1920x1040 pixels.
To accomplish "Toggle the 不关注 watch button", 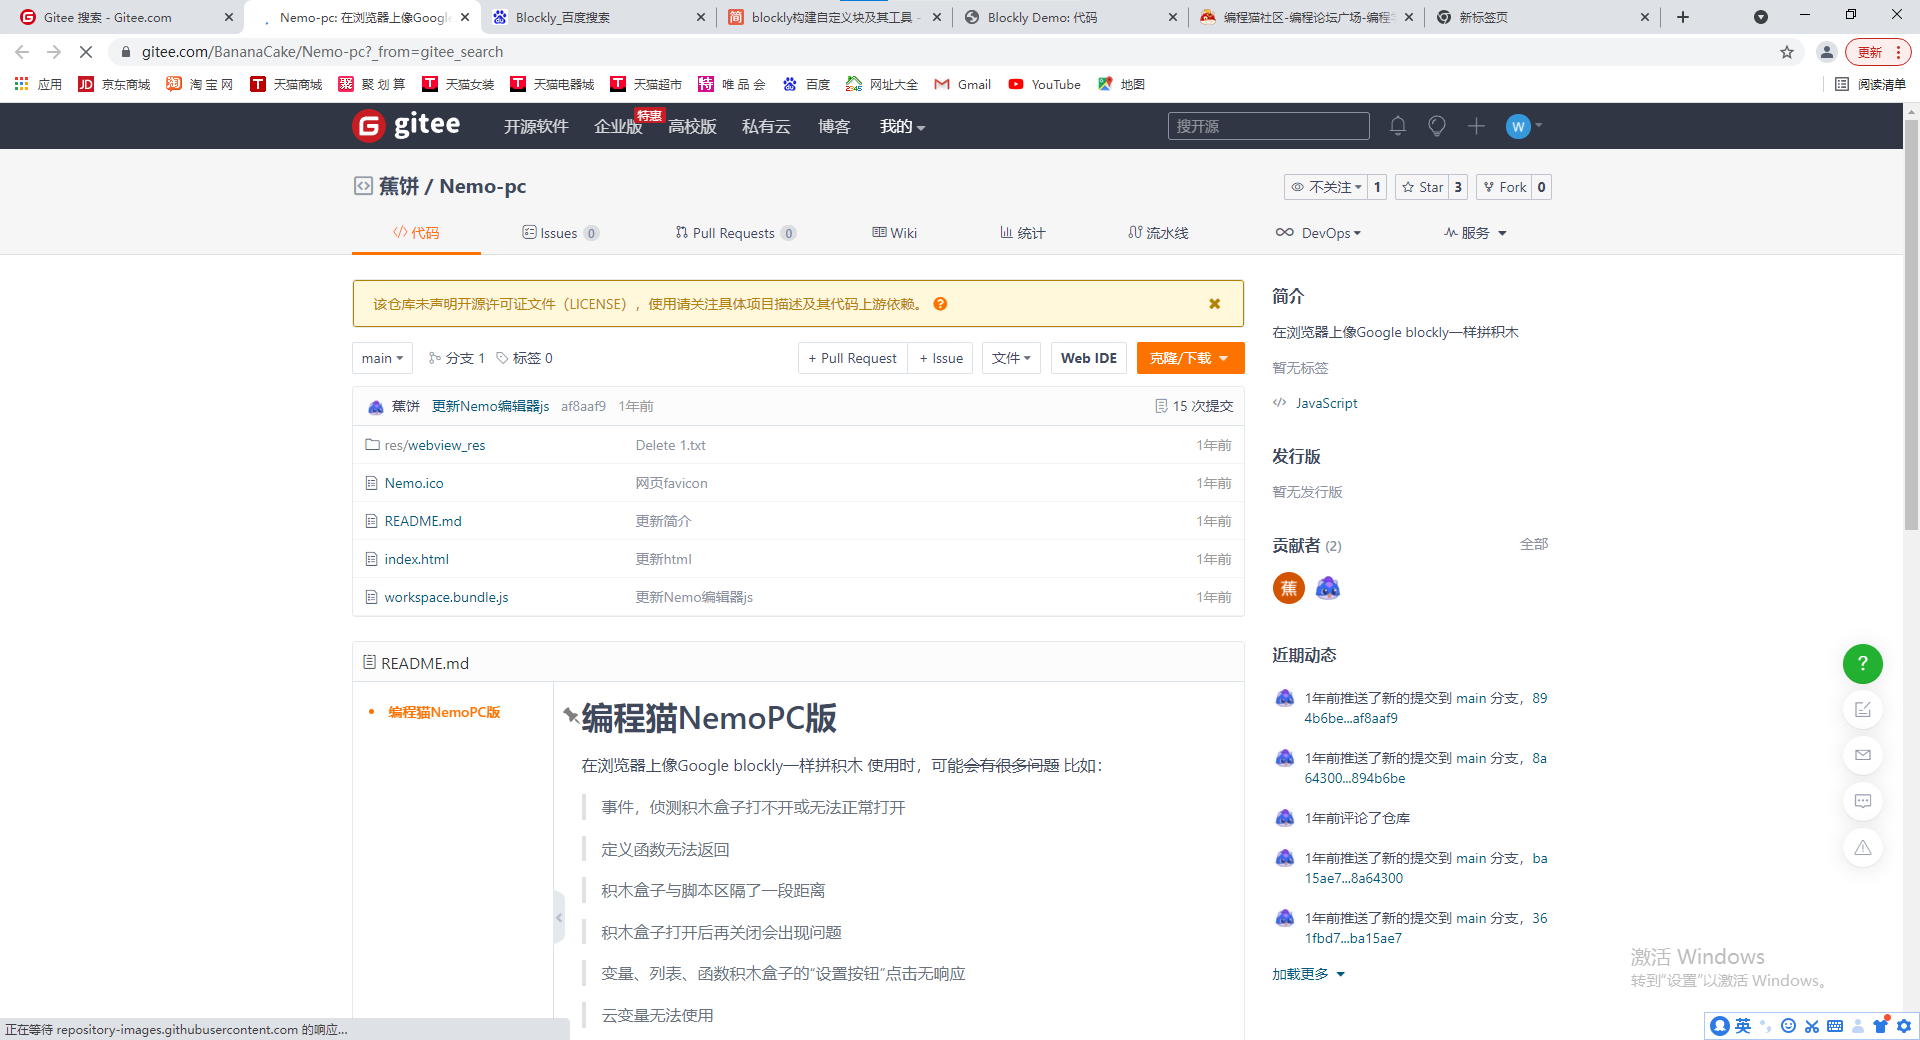I will pyautogui.click(x=1326, y=187).
